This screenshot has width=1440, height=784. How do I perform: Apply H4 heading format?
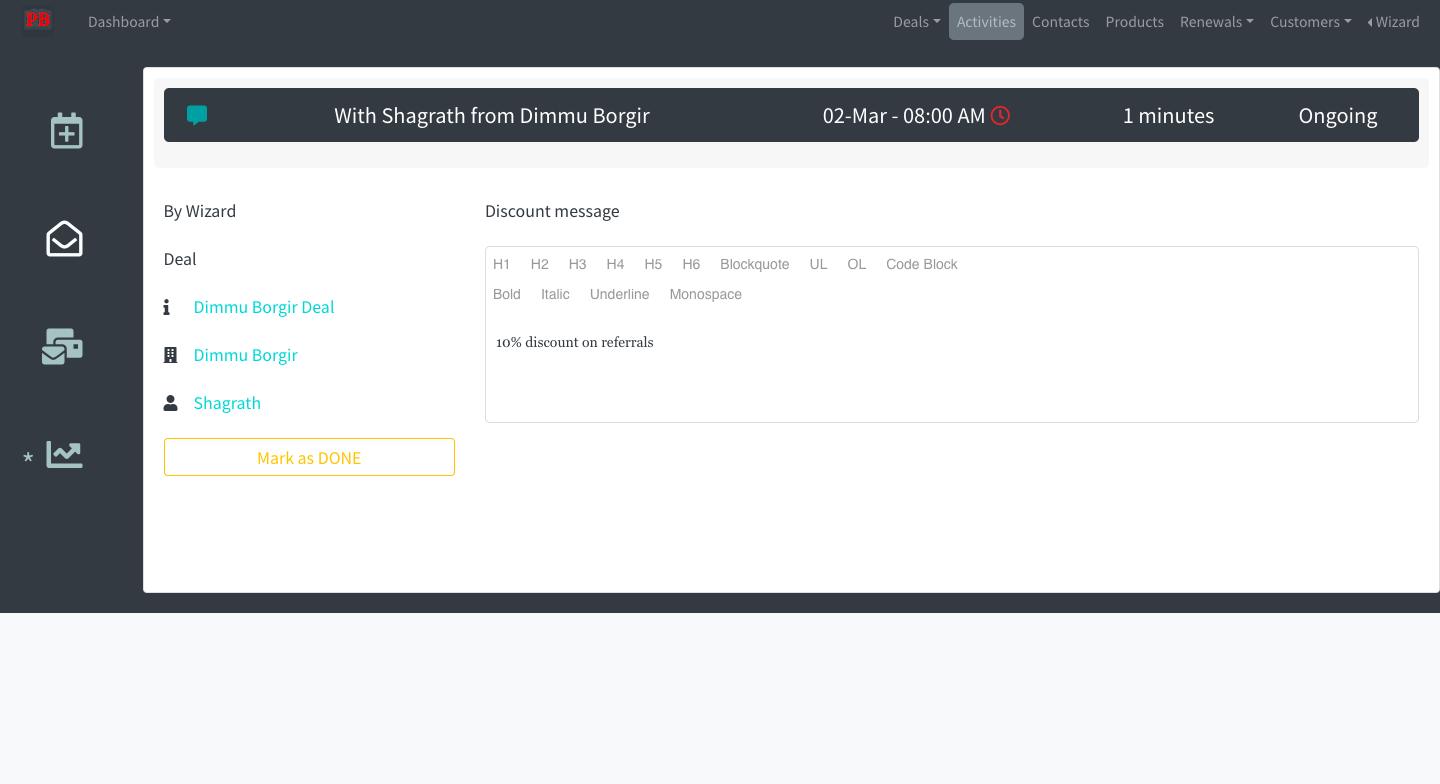click(x=615, y=264)
